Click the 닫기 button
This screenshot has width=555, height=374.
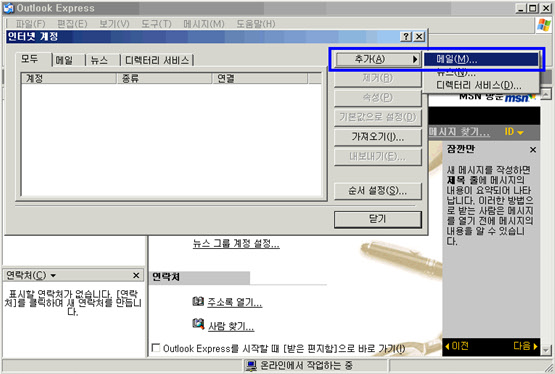click(378, 219)
